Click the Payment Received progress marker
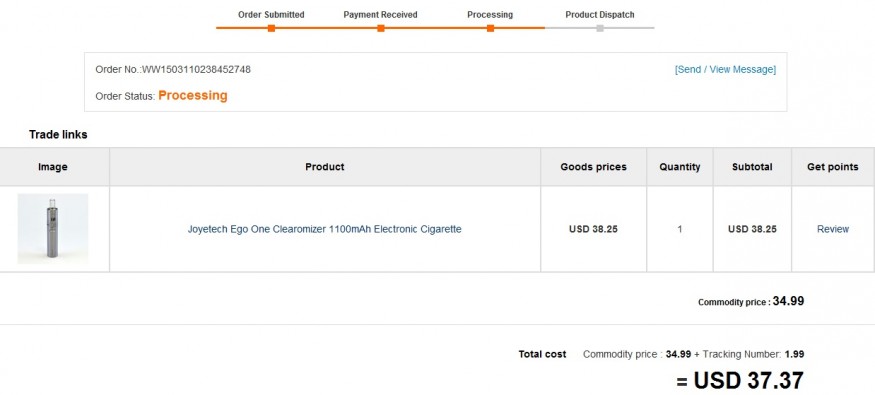 pos(381,28)
